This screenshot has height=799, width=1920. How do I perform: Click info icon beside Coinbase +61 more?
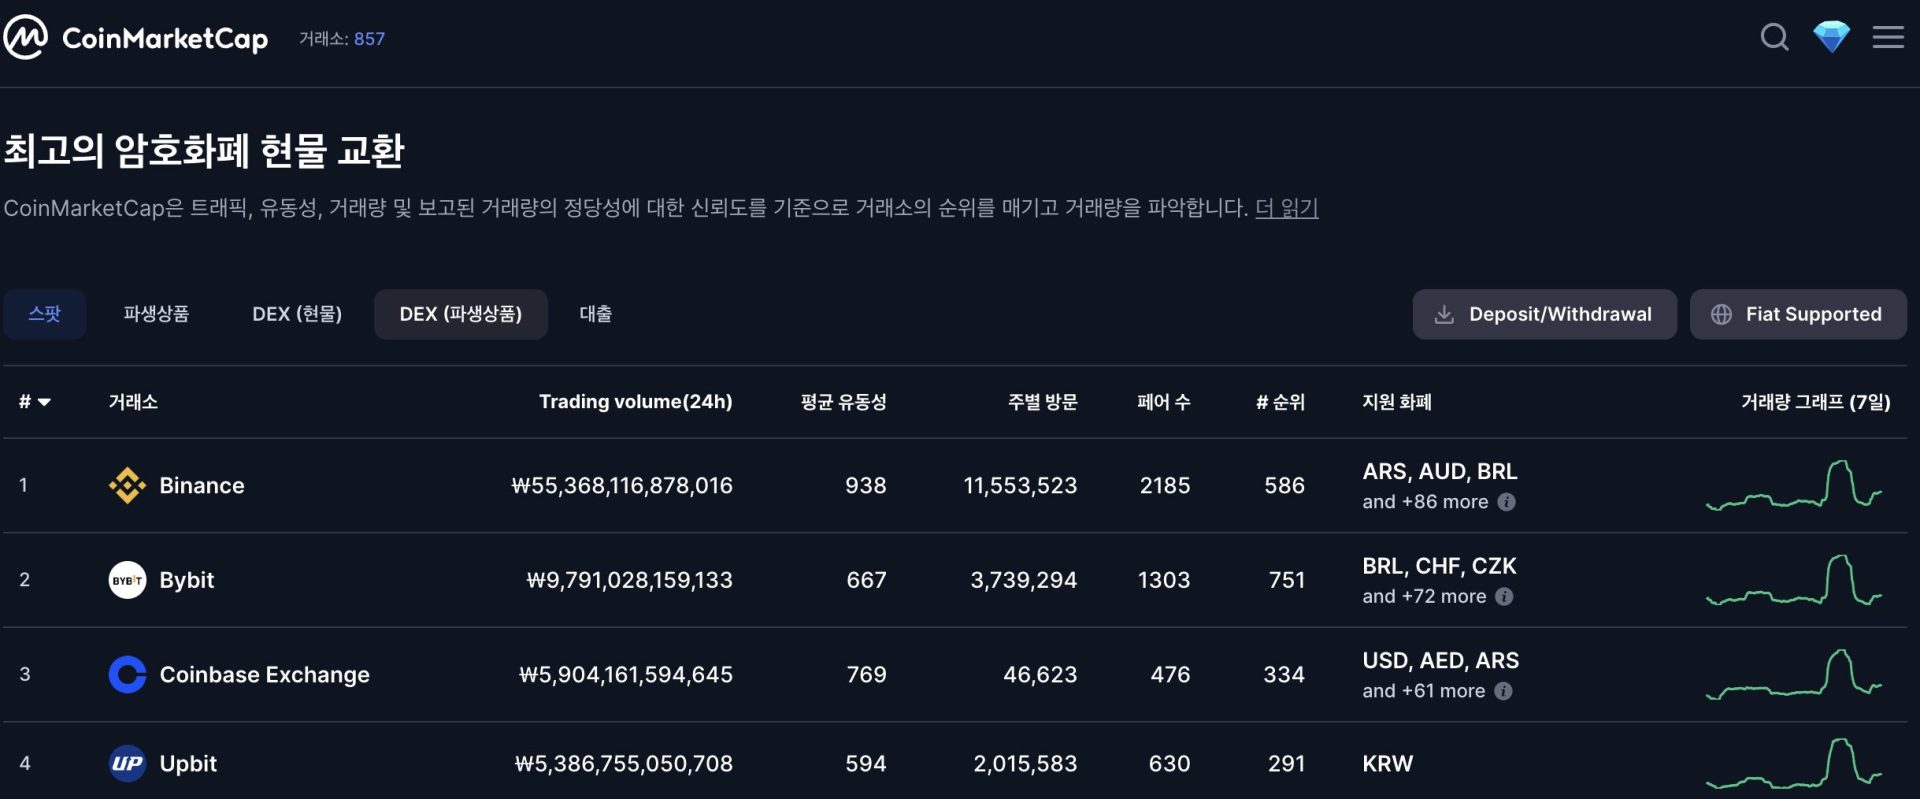[x=1503, y=691]
